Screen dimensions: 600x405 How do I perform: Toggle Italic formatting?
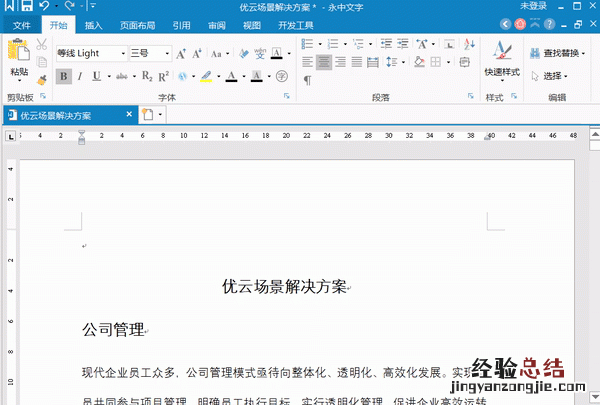pos(80,76)
